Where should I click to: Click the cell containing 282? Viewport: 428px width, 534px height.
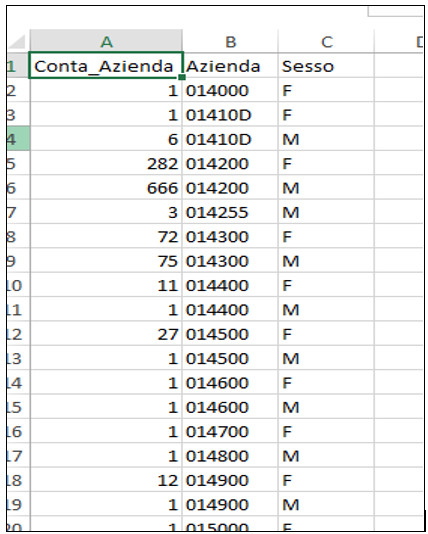pos(106,163)
